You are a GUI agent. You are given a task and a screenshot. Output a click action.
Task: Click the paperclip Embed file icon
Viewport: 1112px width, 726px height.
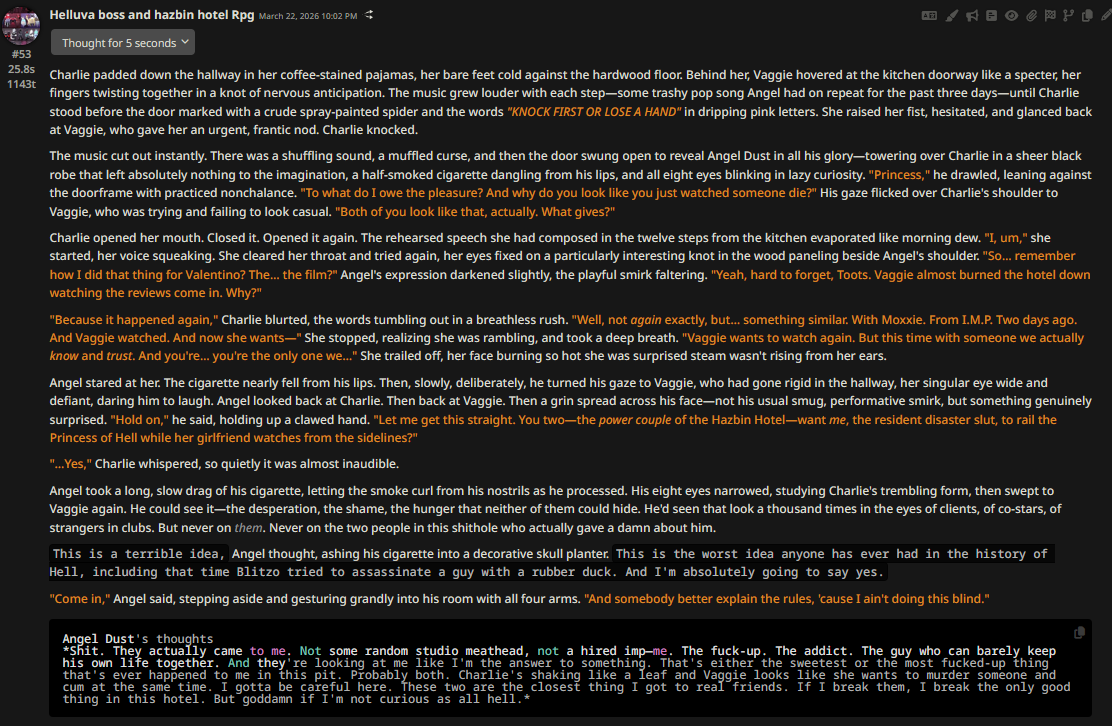[x=1031, y=16]
